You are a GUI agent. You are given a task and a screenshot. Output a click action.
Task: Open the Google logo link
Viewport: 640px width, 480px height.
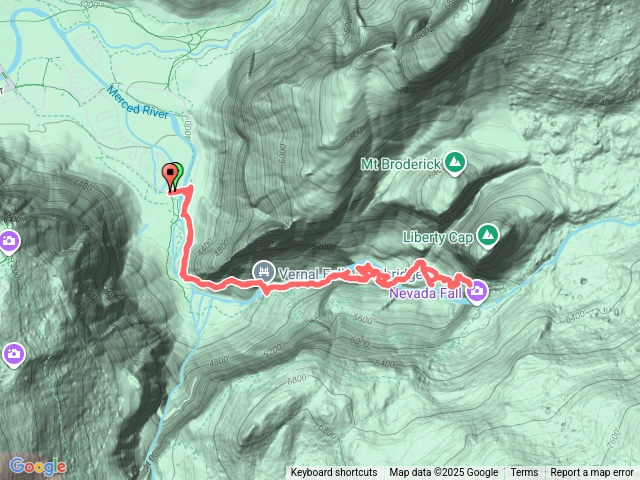[38, 467]
